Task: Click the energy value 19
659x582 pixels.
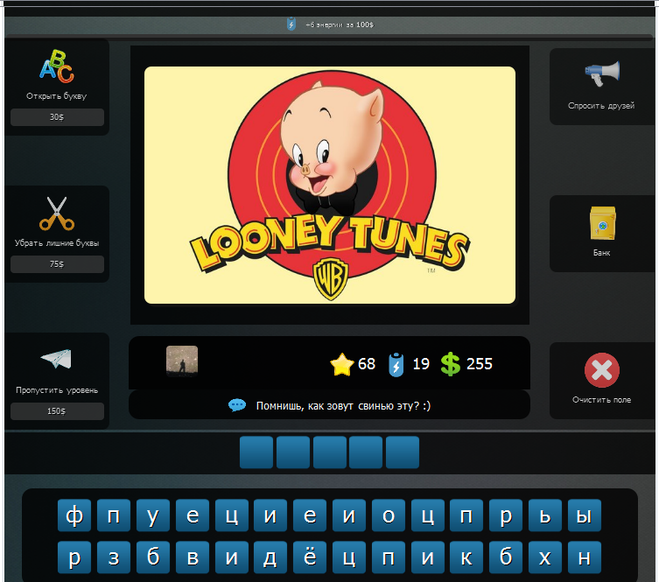Action: coord(421,364)
